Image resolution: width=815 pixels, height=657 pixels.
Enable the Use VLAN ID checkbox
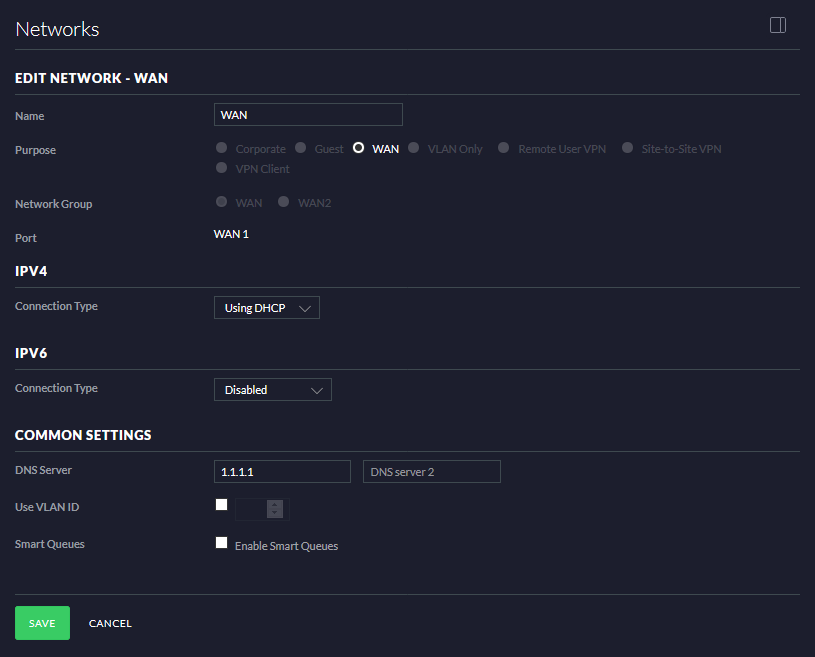(x=221, y=504)
